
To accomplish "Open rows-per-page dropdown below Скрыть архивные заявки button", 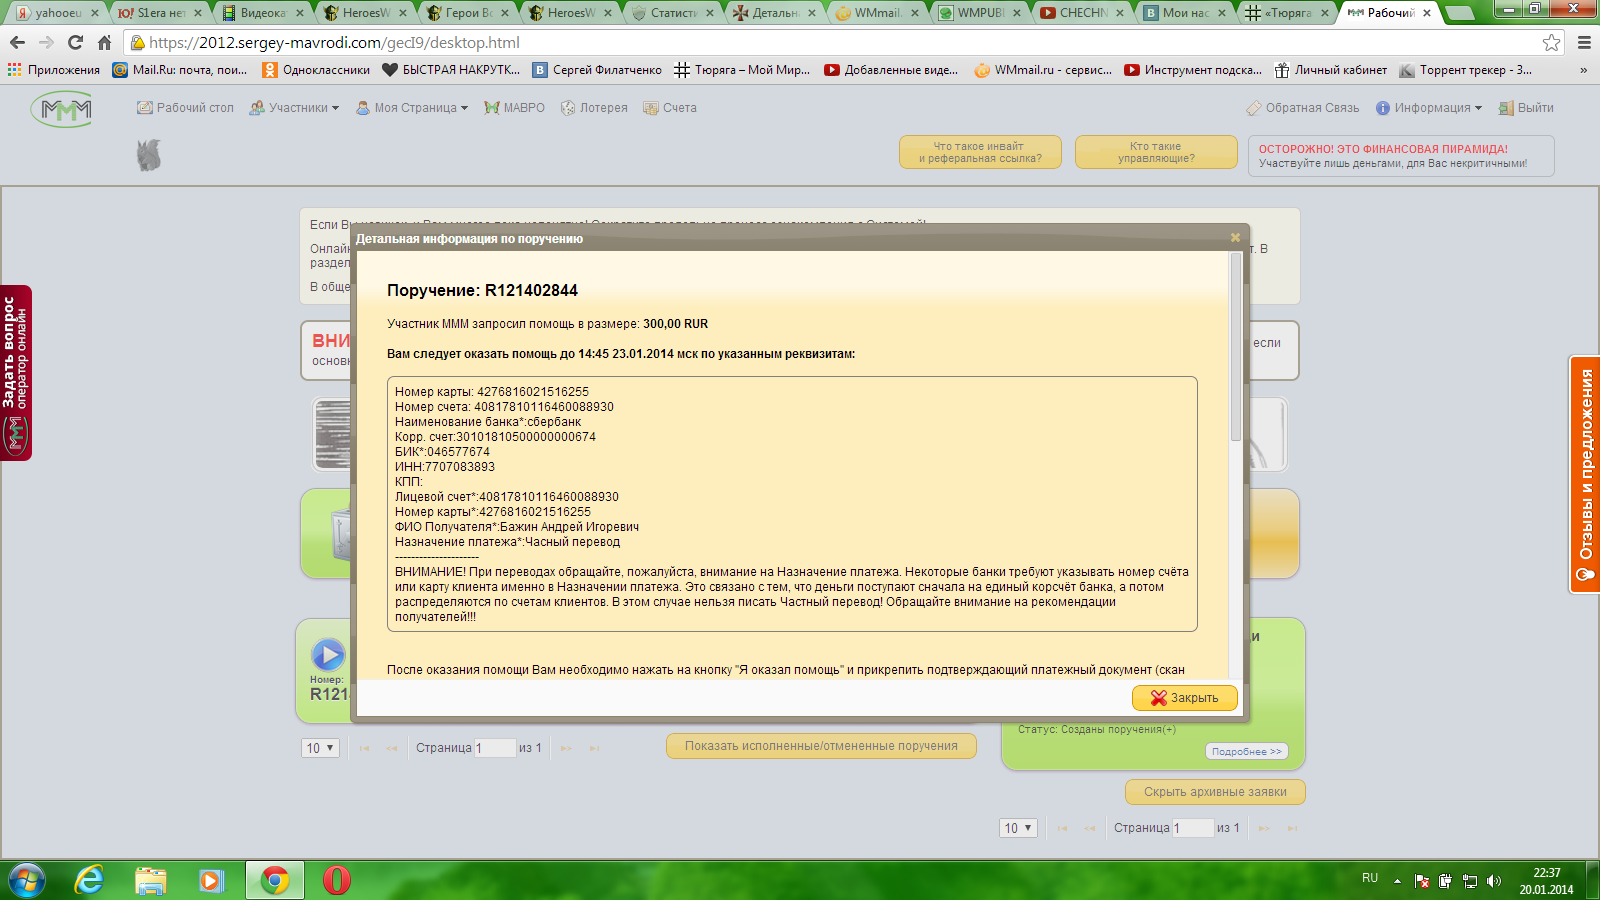I will pos(1018,828).
